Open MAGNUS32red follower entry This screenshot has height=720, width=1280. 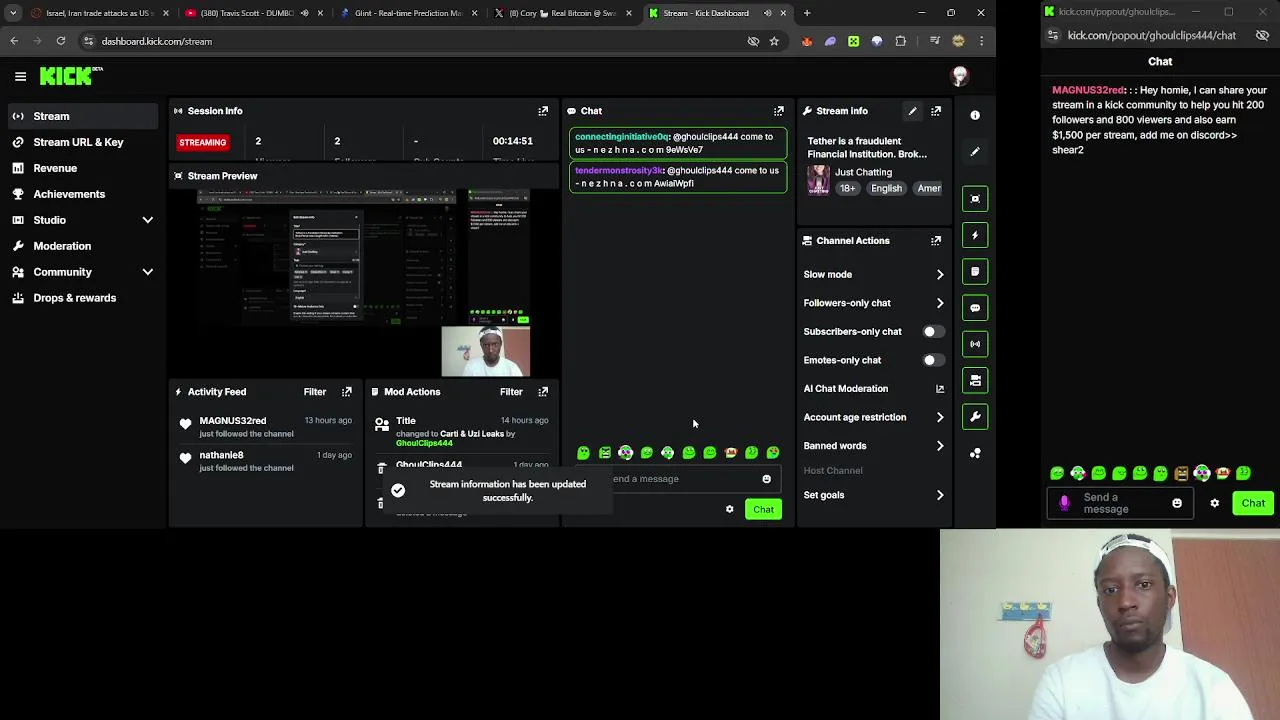click(x=264, y=427)
